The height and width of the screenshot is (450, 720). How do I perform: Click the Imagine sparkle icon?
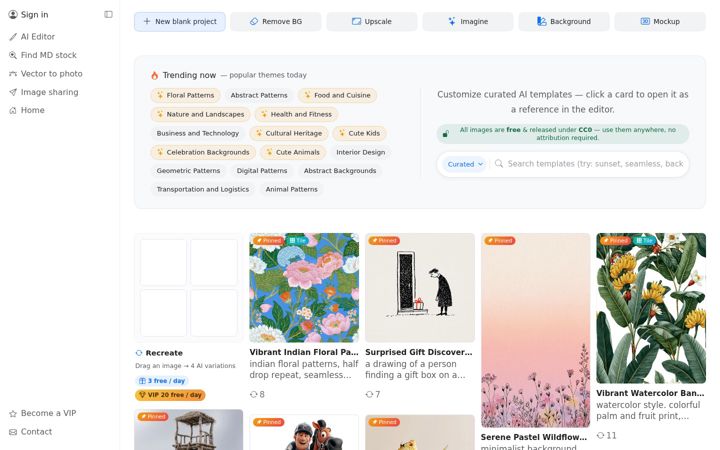(452, 21)
